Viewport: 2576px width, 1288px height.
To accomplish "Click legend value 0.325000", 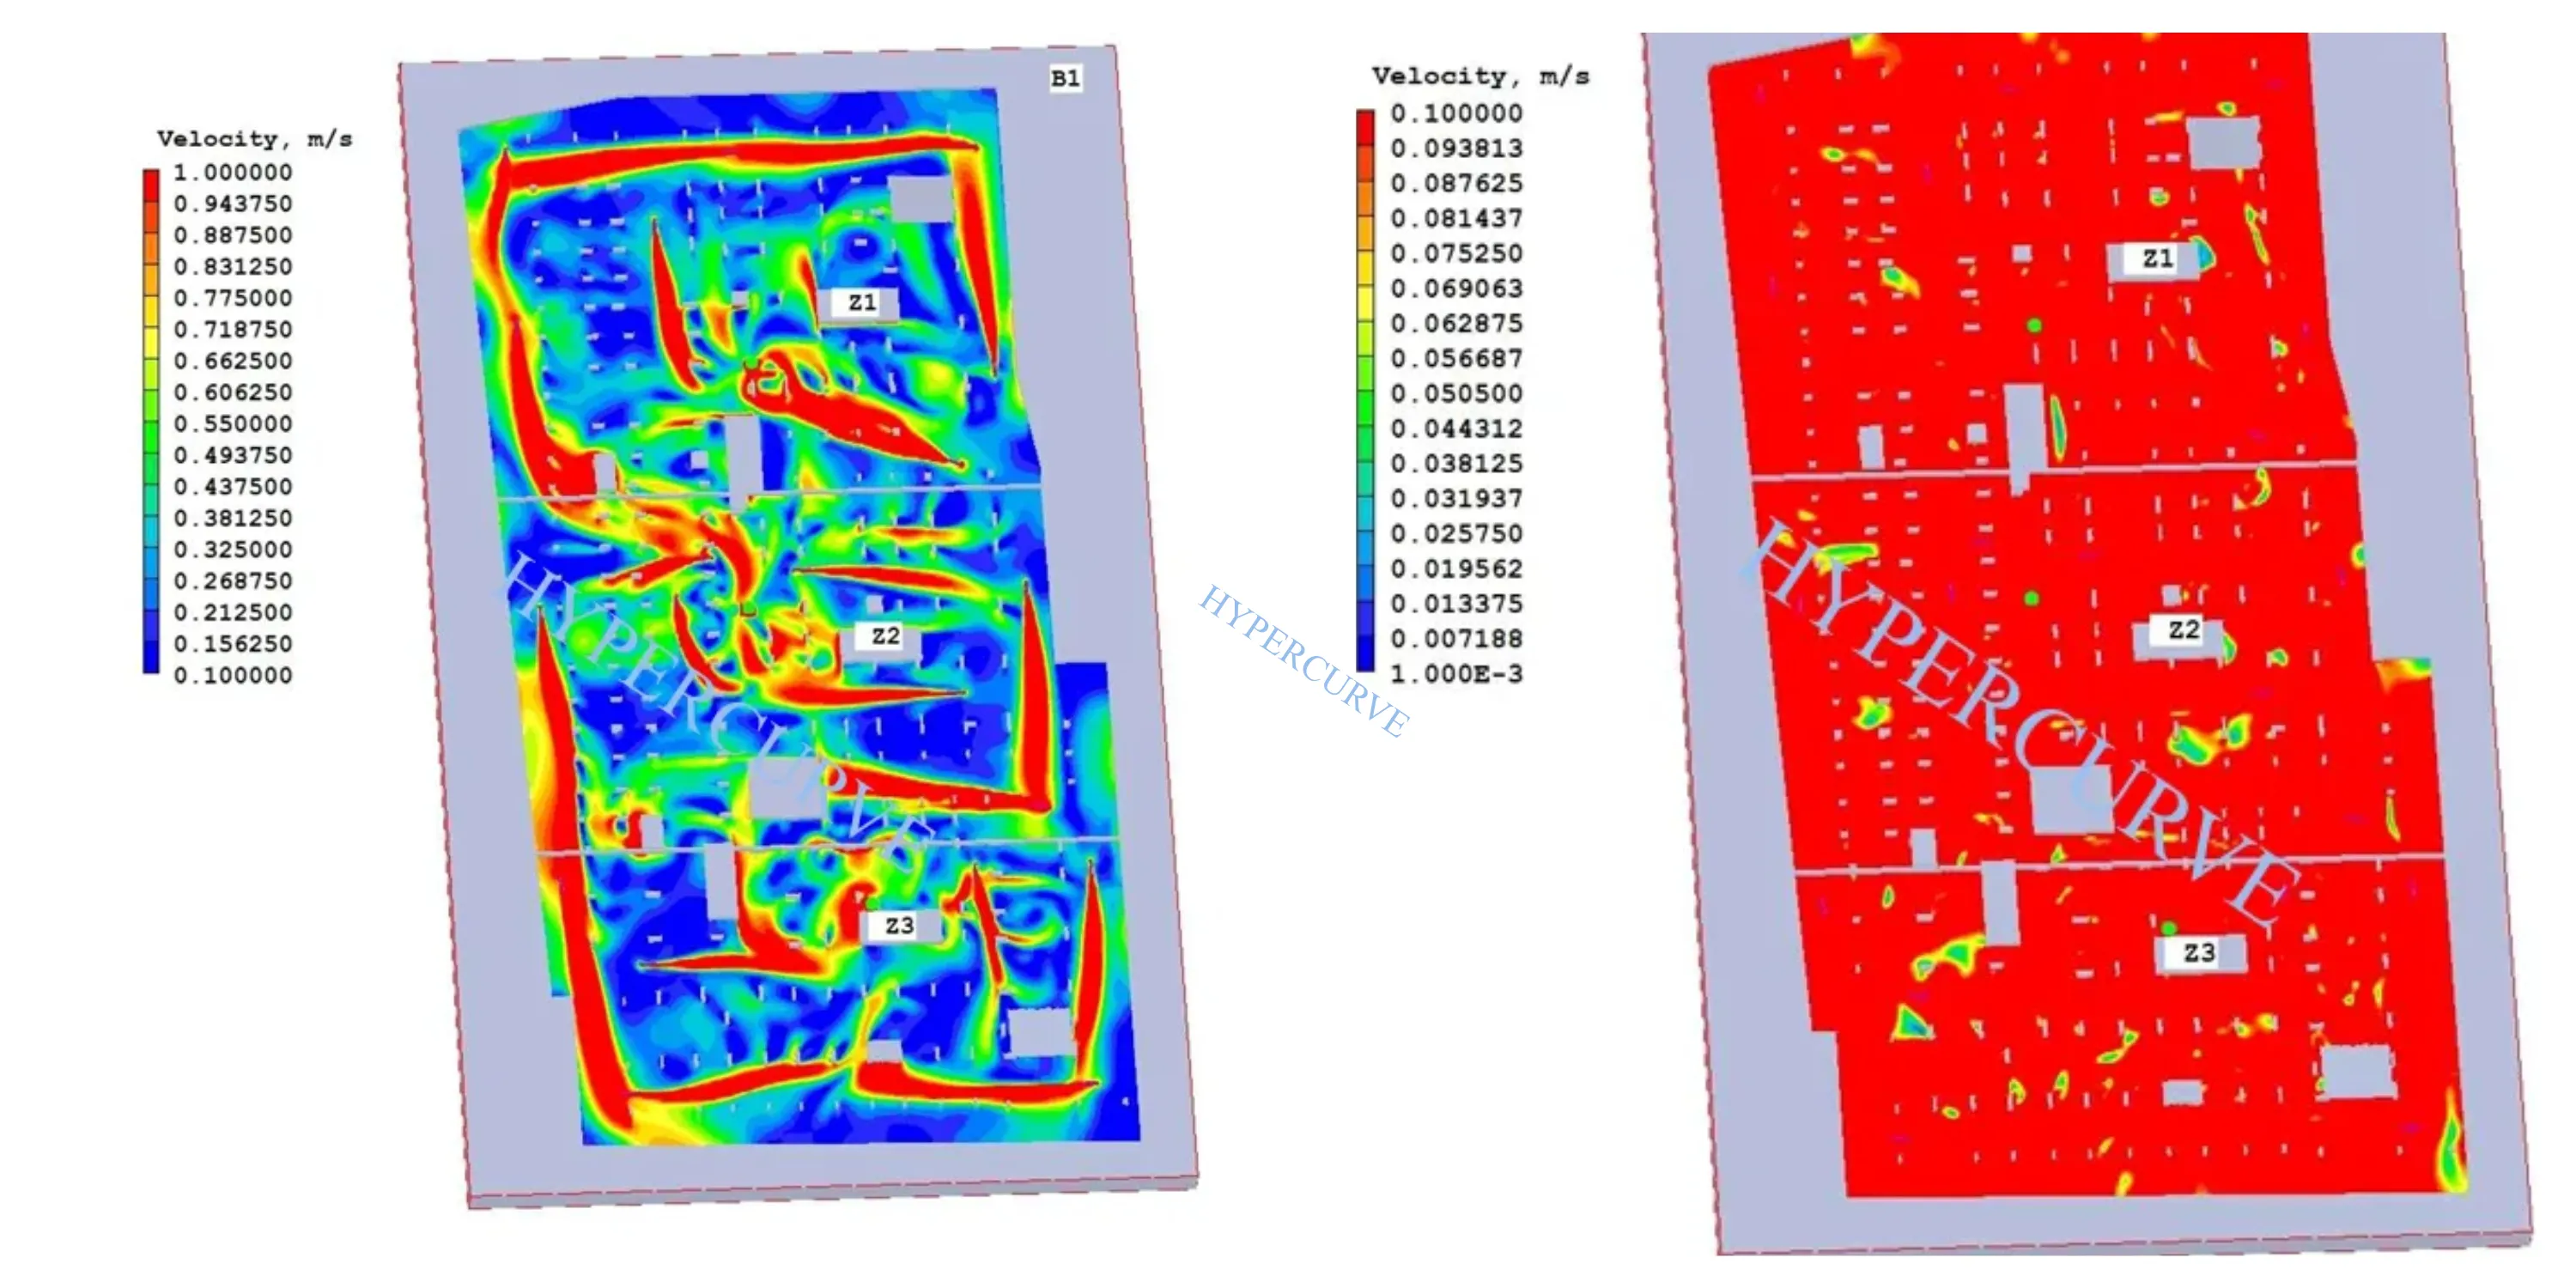I will click(233, 550).
